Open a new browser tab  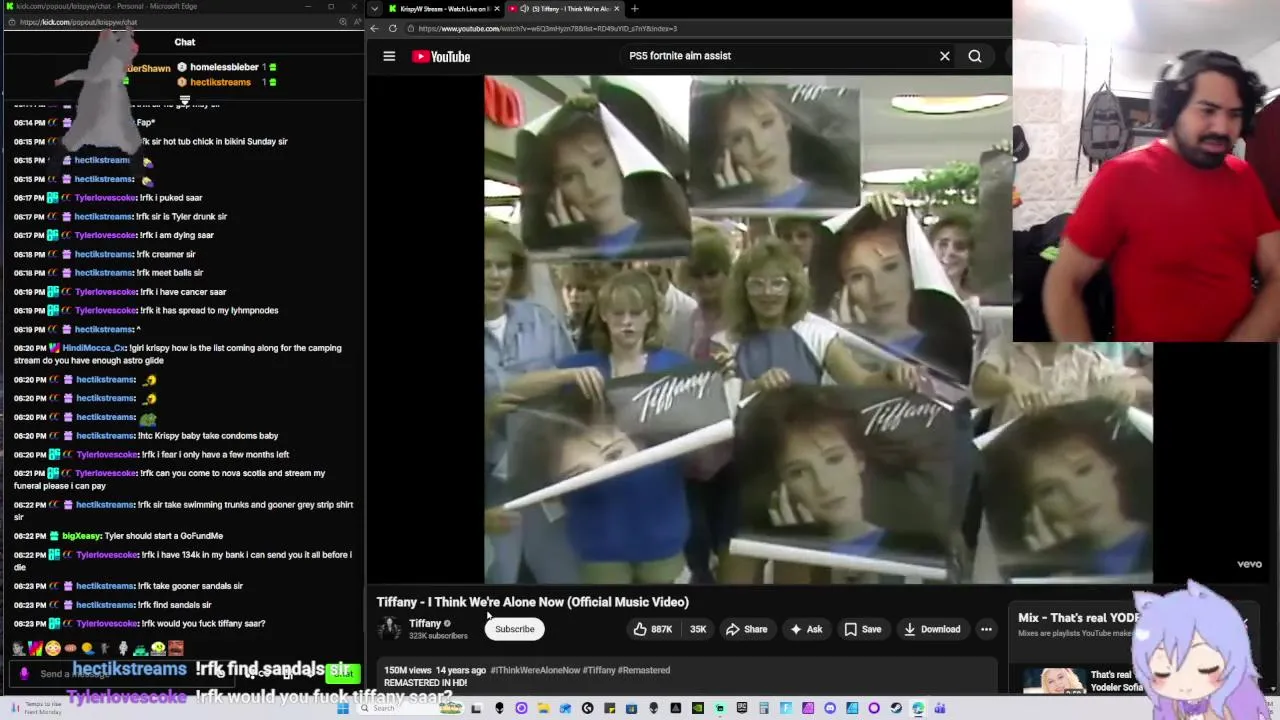tap(634, 9)
